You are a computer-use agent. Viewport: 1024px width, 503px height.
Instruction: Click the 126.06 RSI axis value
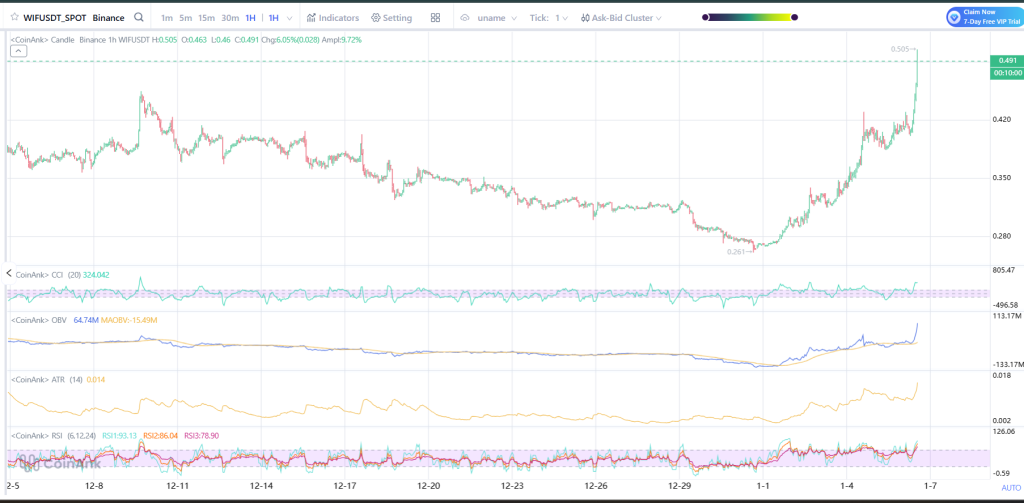pos(1004,432)
